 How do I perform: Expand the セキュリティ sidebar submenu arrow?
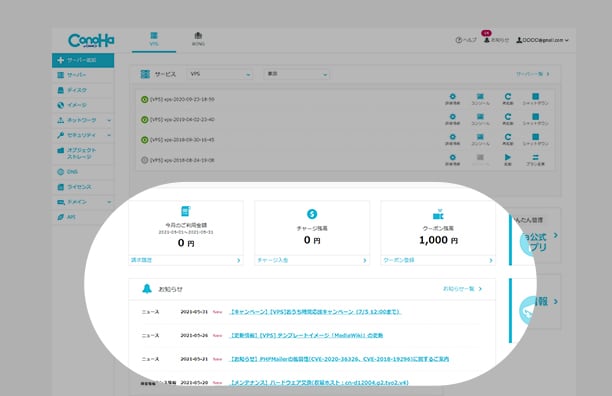[109, 135]
